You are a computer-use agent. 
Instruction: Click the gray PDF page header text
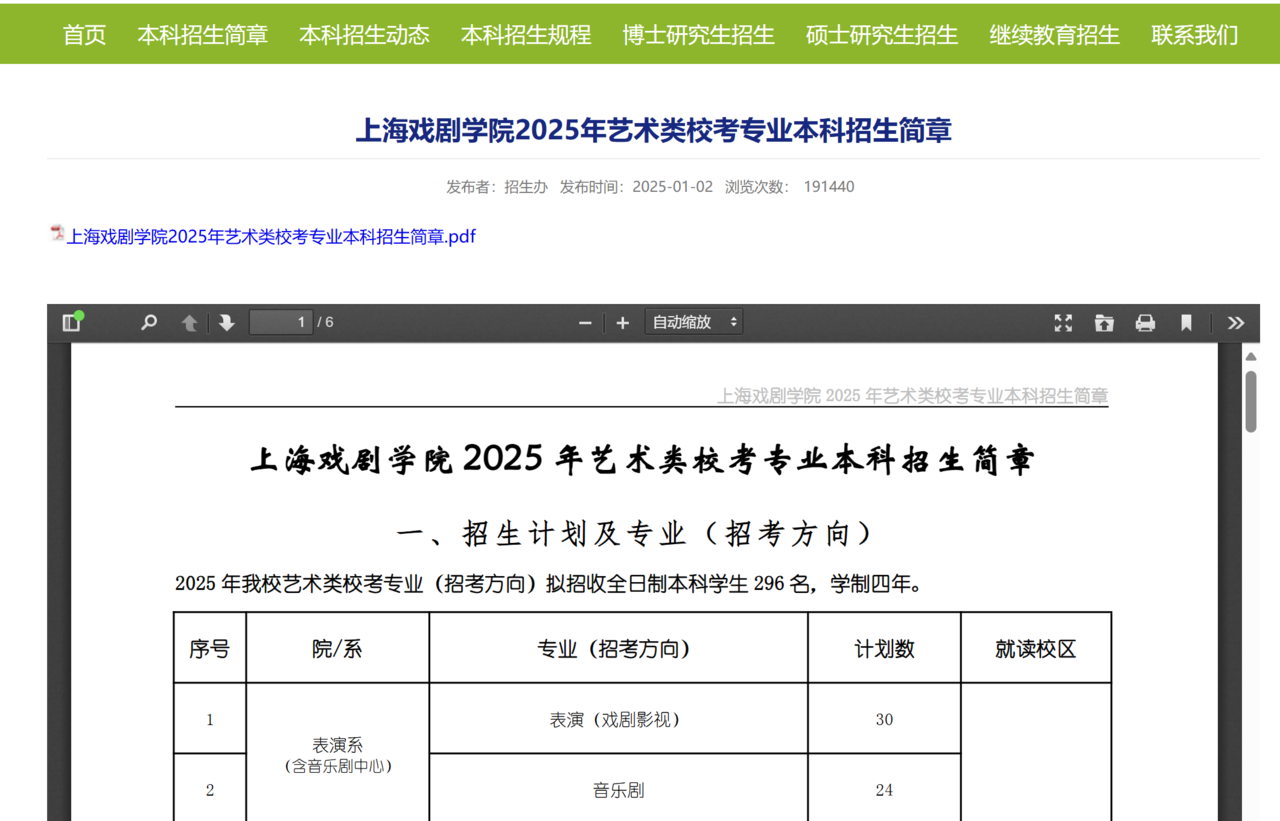pos(912,396)
